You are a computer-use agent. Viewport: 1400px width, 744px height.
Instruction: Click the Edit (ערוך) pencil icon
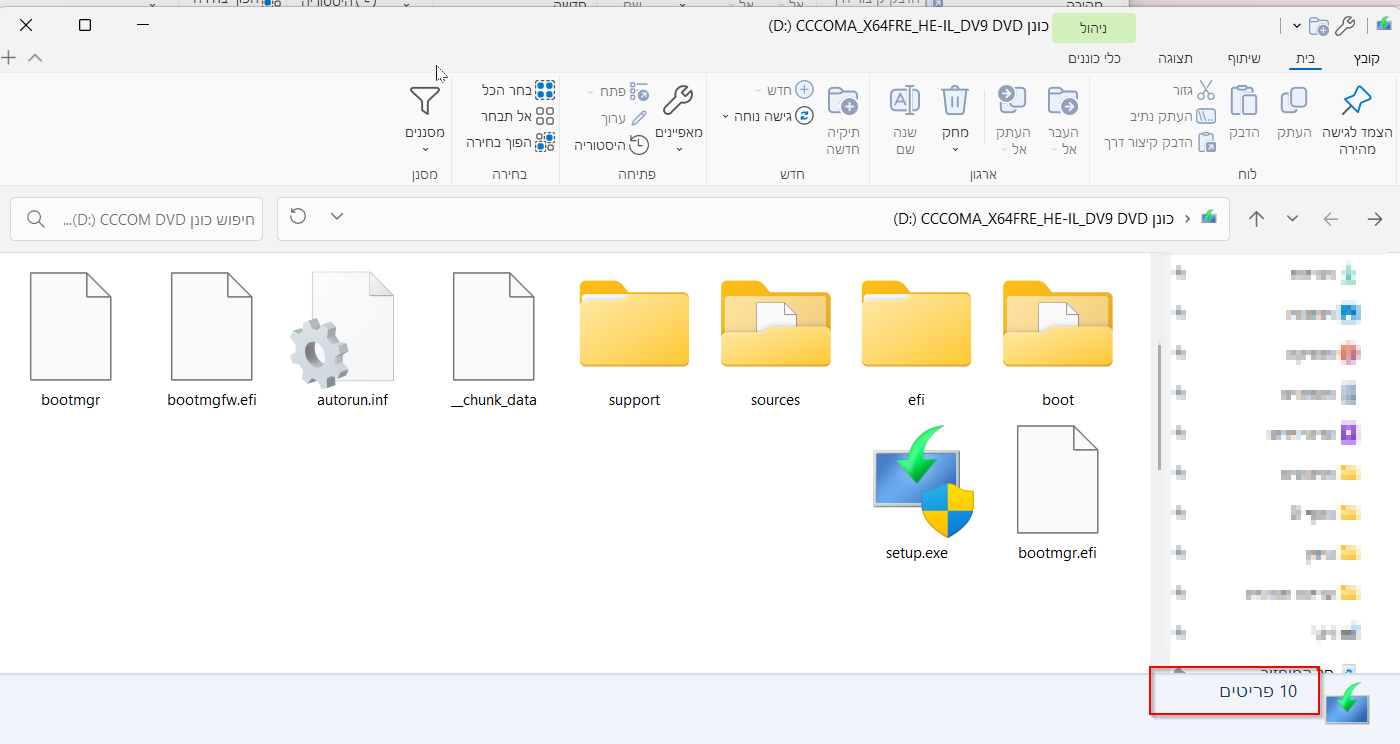(639, 119)
